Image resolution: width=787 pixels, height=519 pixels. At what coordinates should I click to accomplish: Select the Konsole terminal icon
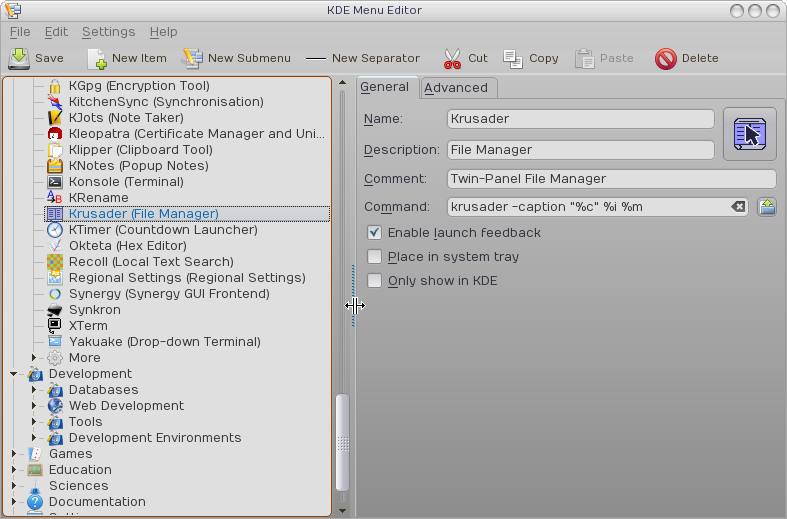pos(55,182)
